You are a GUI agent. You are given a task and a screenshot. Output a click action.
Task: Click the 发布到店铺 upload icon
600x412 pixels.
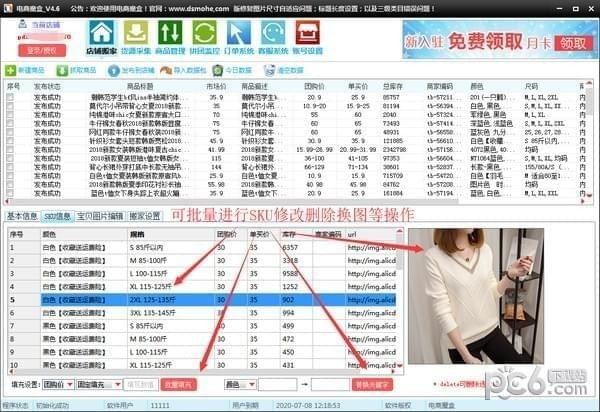114,70
